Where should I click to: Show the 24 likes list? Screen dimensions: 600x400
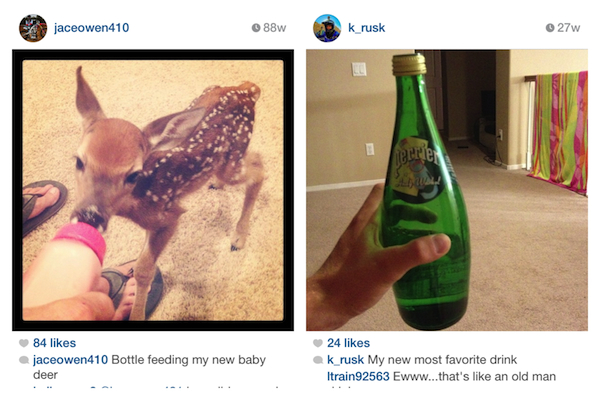(348, 343)
